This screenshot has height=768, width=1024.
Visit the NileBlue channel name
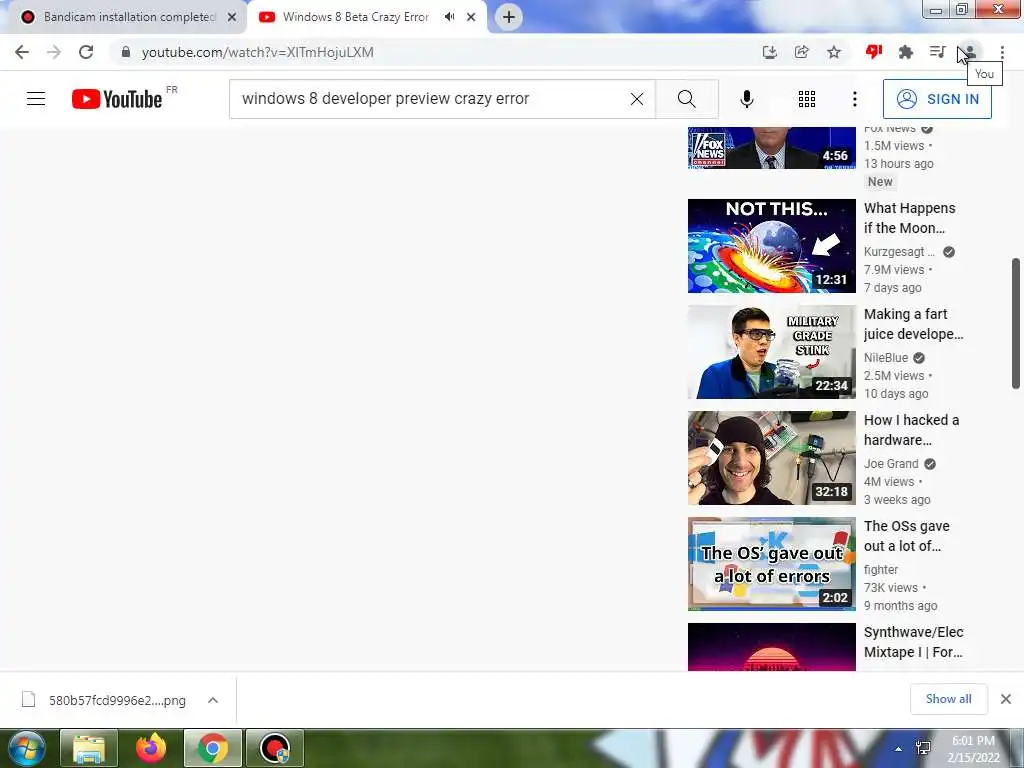(x=886, y=358)
